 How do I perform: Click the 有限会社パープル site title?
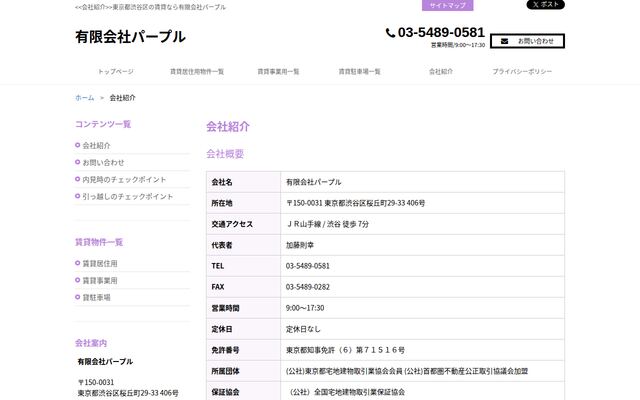coord(130,37)
